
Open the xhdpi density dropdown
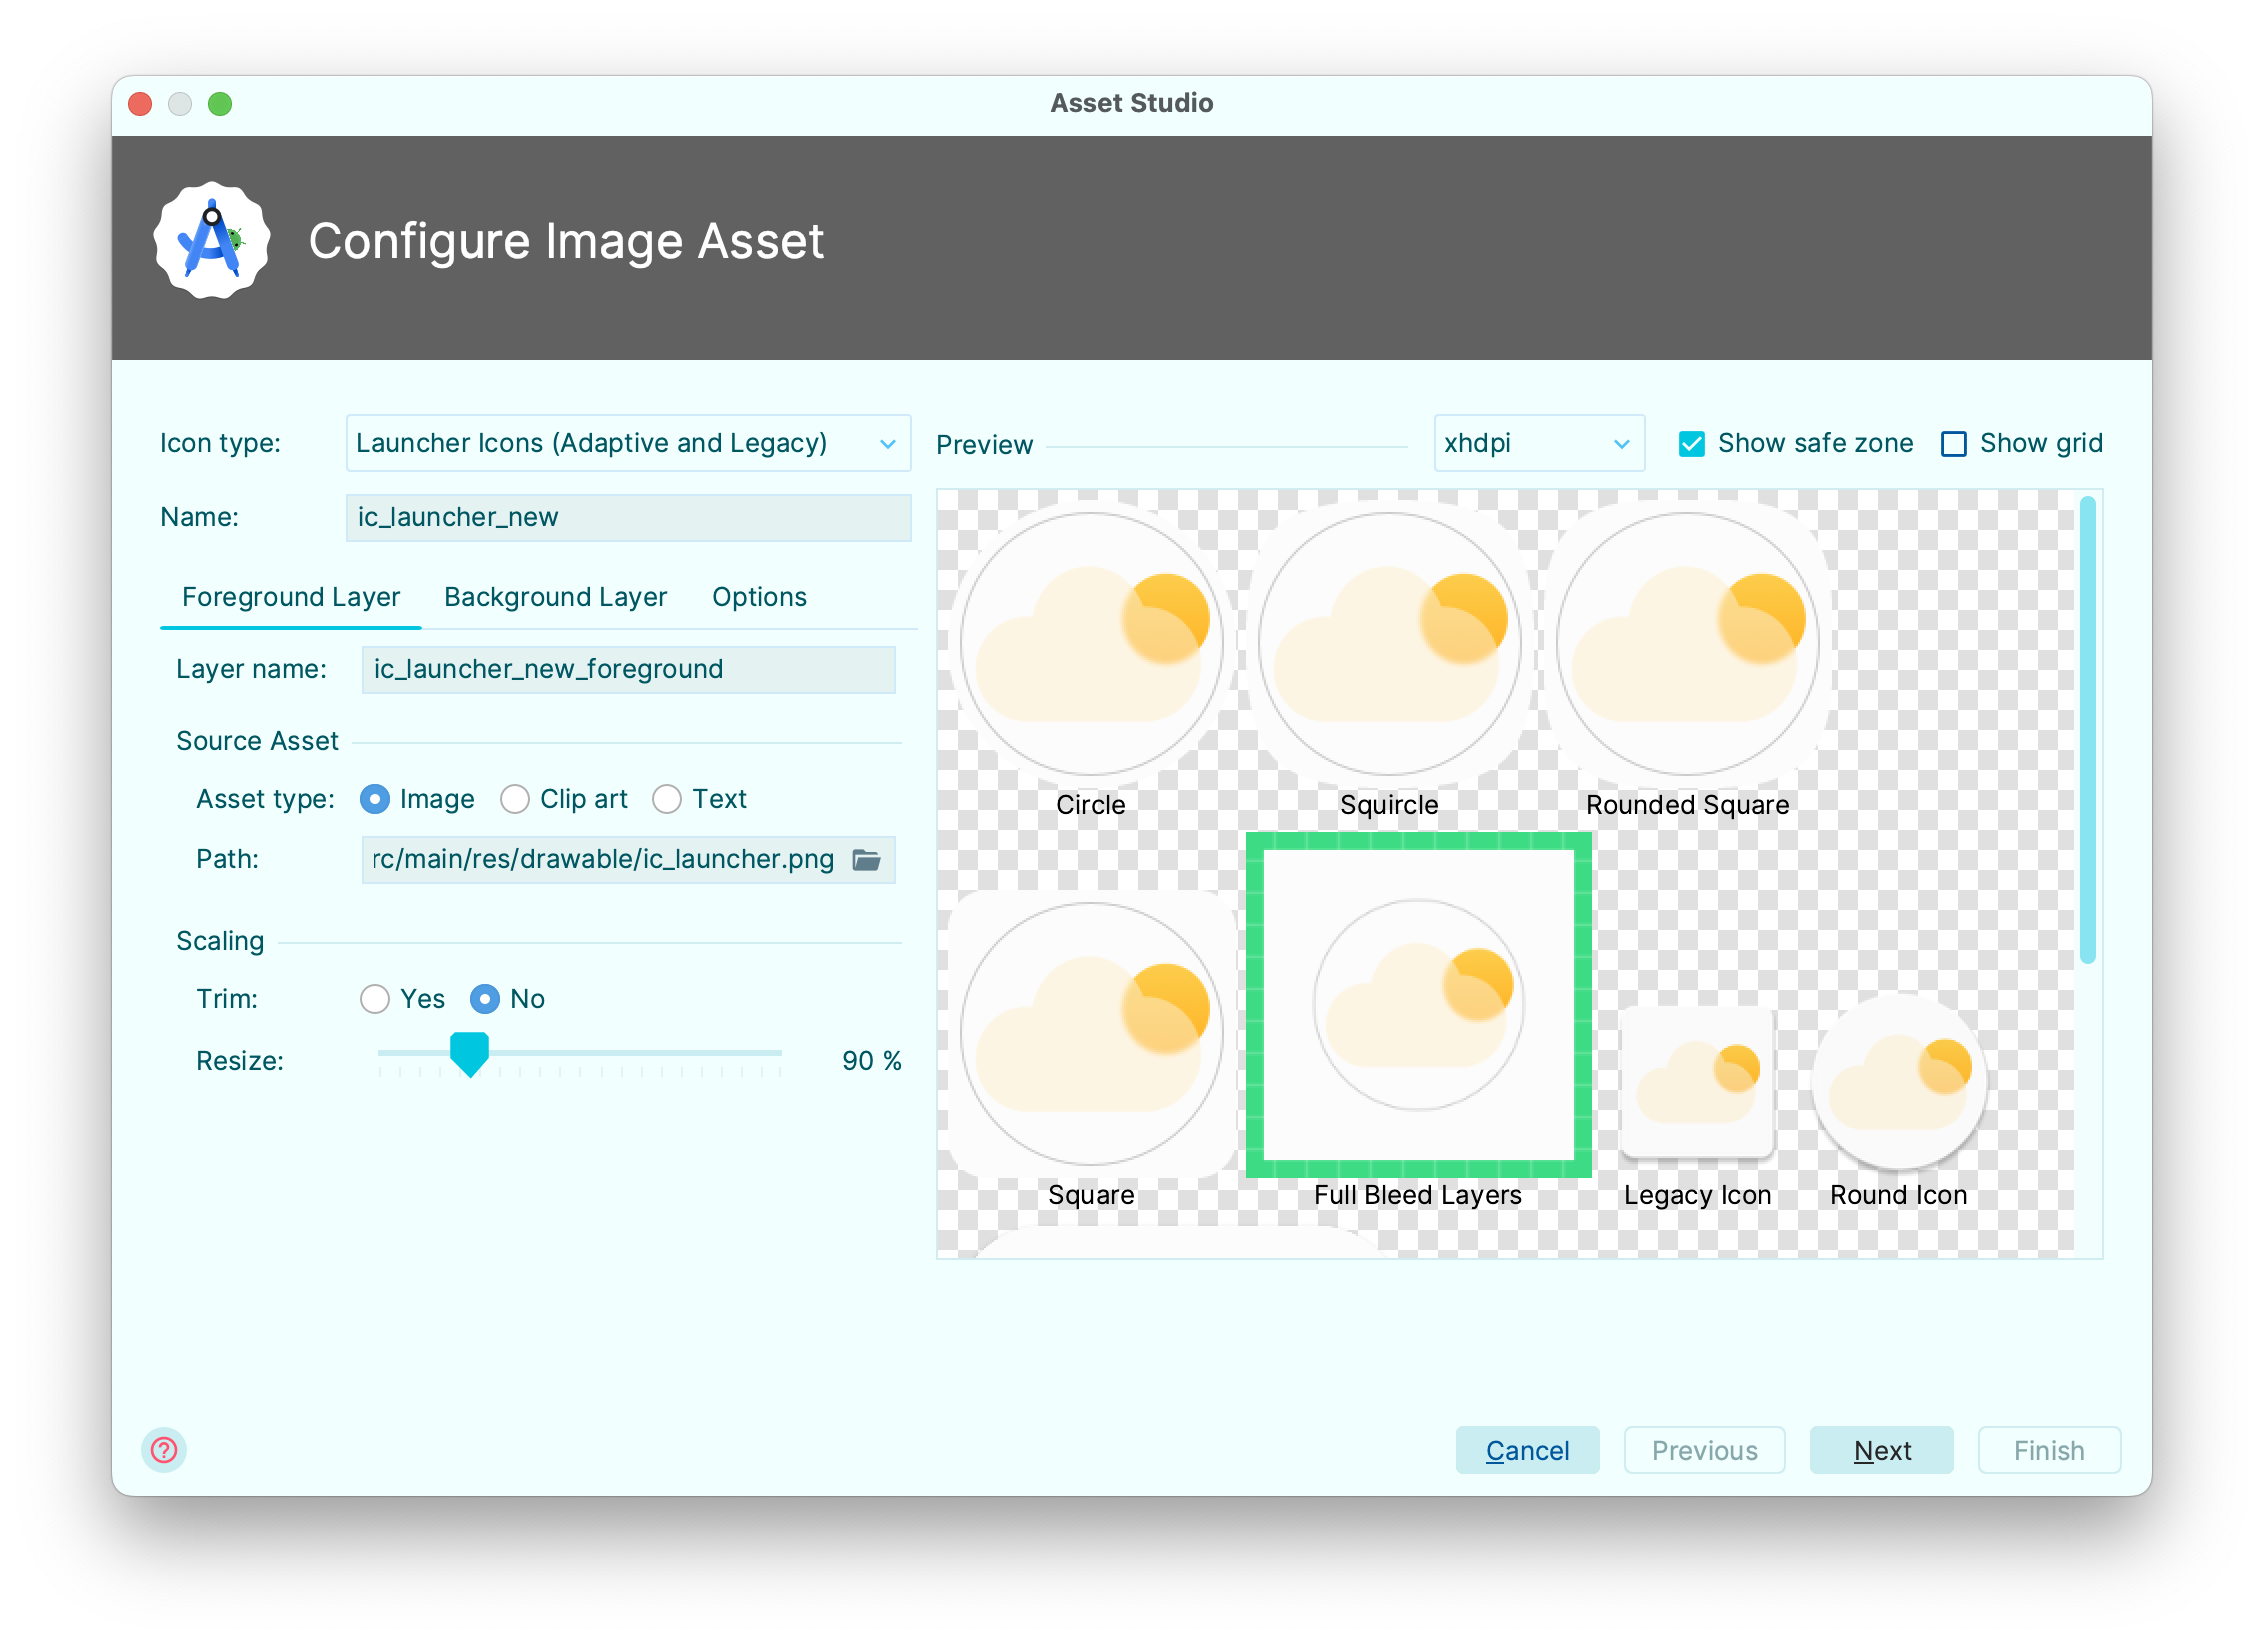(1538, 443)
